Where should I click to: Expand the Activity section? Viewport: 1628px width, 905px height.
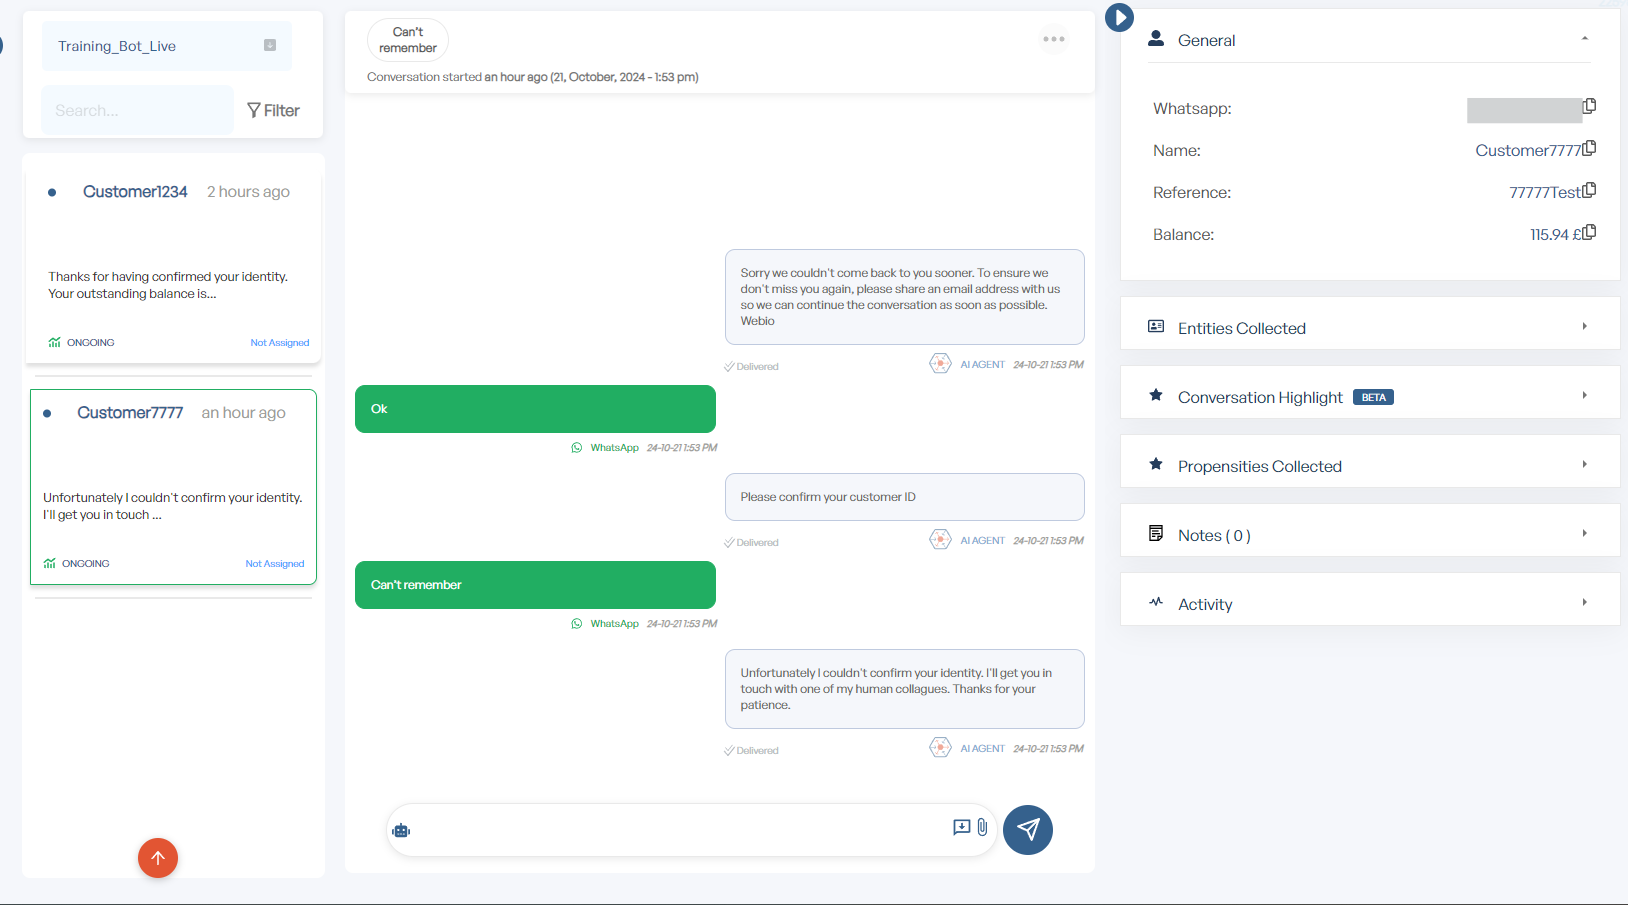point(1369,603)
